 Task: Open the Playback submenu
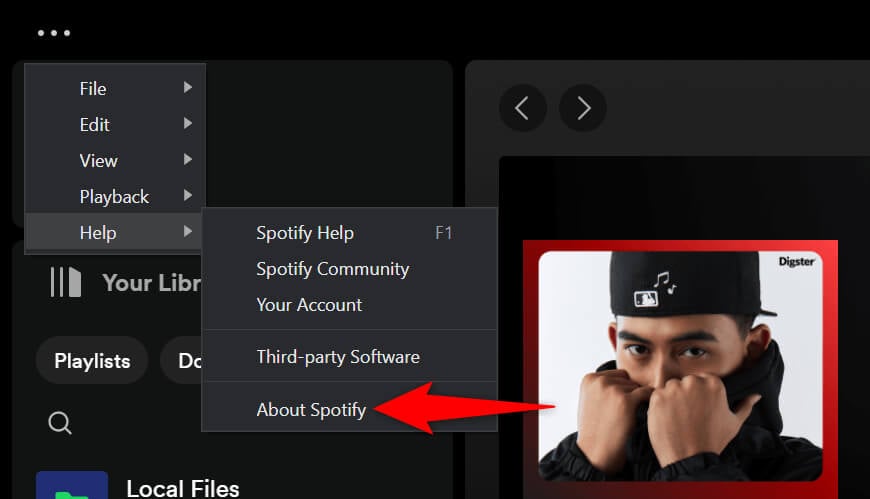click(115, 197)
